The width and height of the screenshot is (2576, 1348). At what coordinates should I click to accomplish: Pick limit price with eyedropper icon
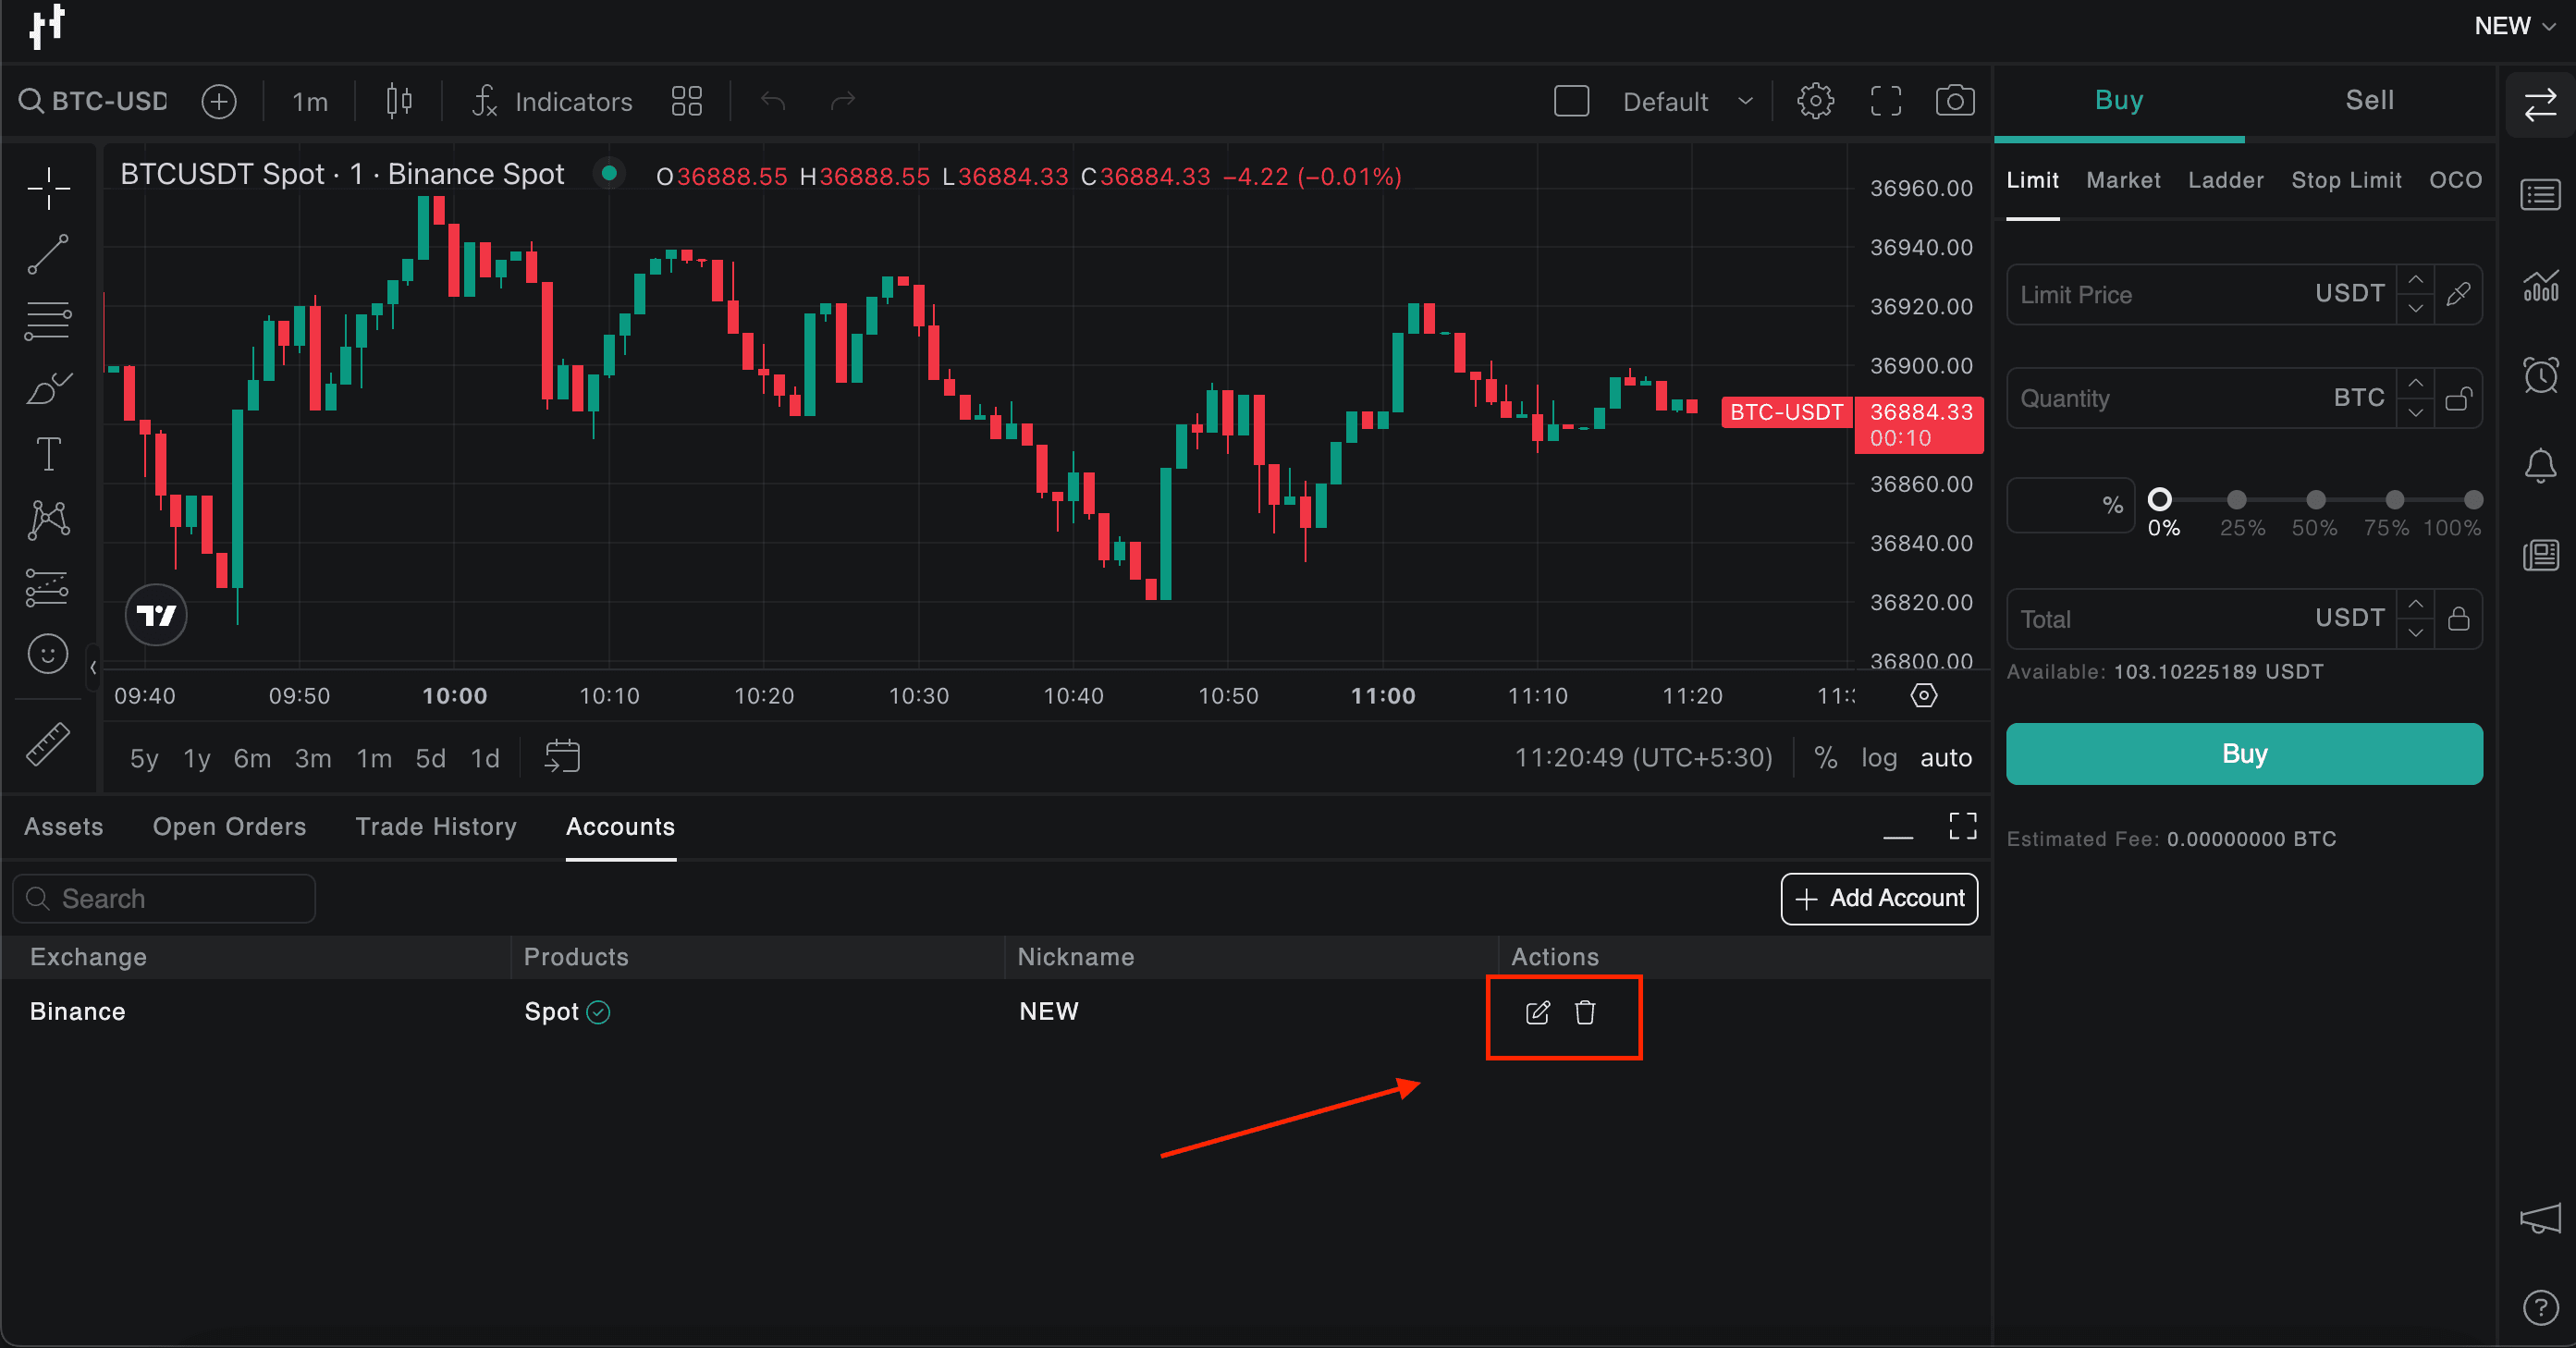[2459, 294]
